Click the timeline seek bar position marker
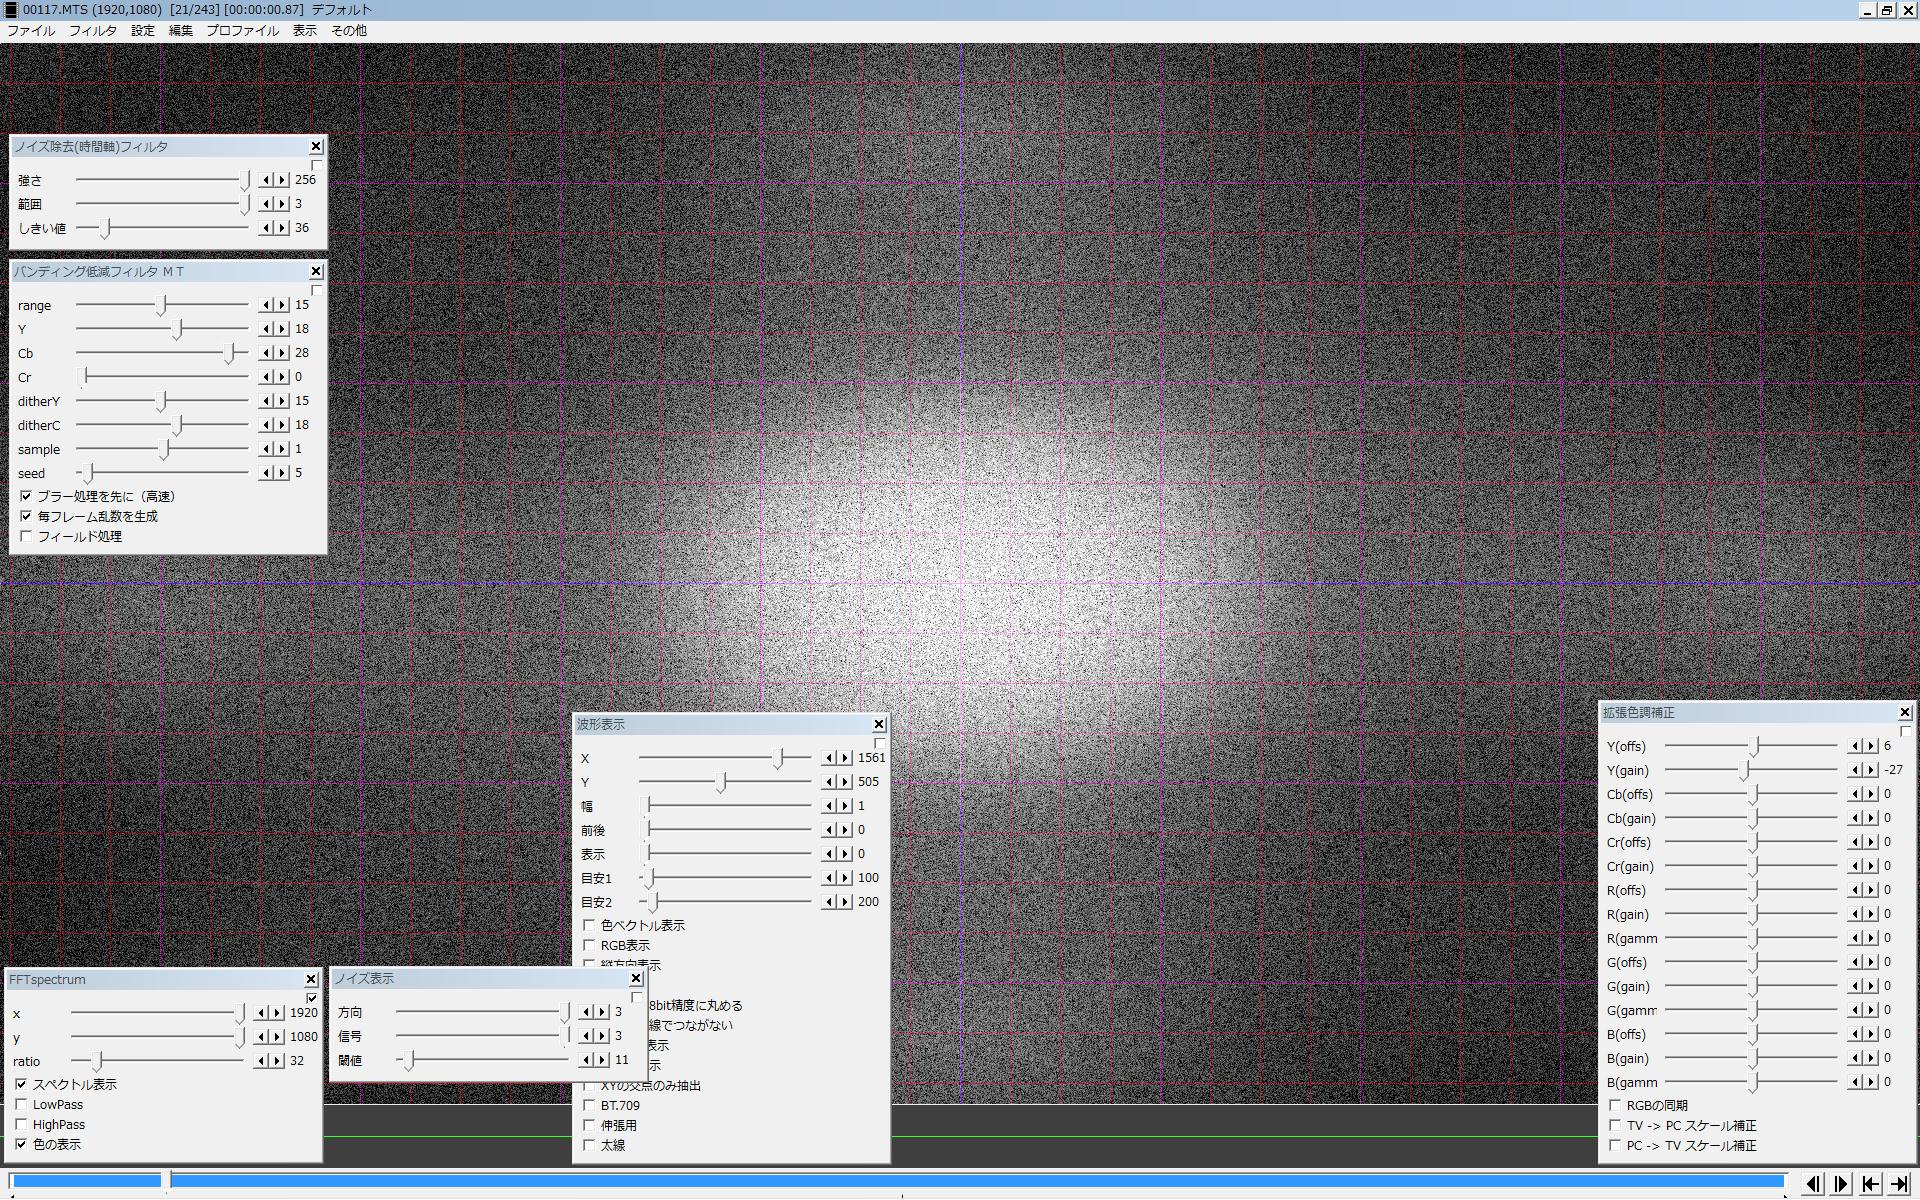The height and width of the screenshot is (1200, 1920). pyautogui.click(x=167, y=1181)
